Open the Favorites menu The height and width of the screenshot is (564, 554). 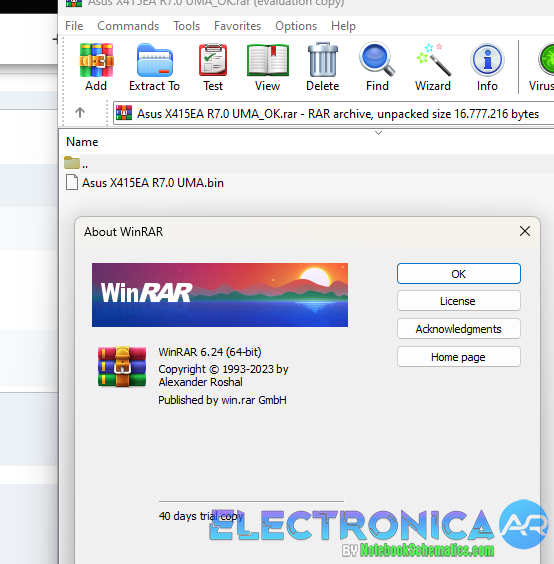point(237,26)
